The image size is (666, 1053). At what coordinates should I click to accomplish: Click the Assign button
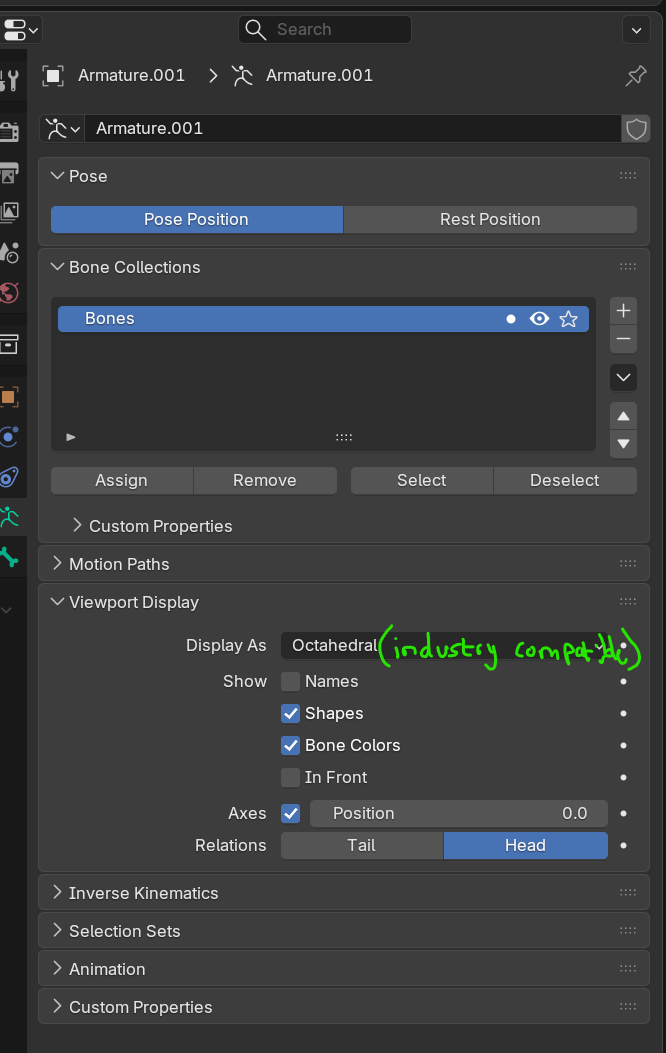coord(122,481)
